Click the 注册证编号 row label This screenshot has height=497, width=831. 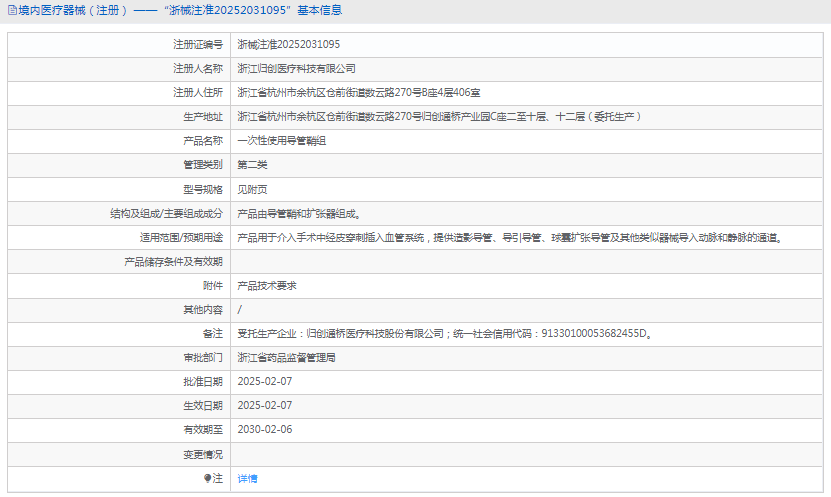pos(198,45)
